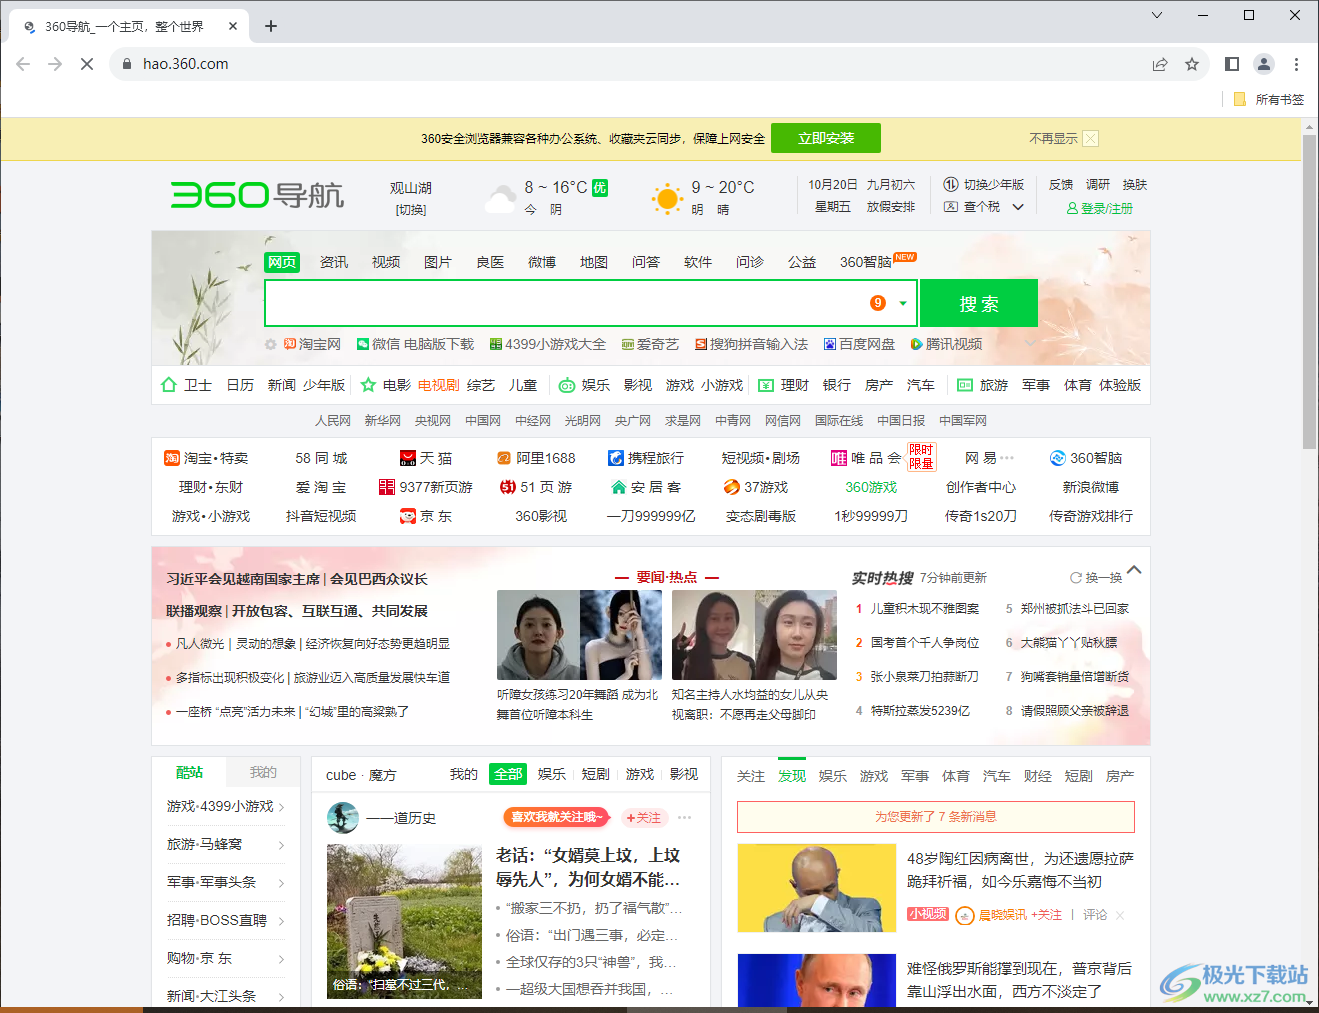Close the 360导航 browser tab
The image size is (1319, 1013).
pos(232,26)
